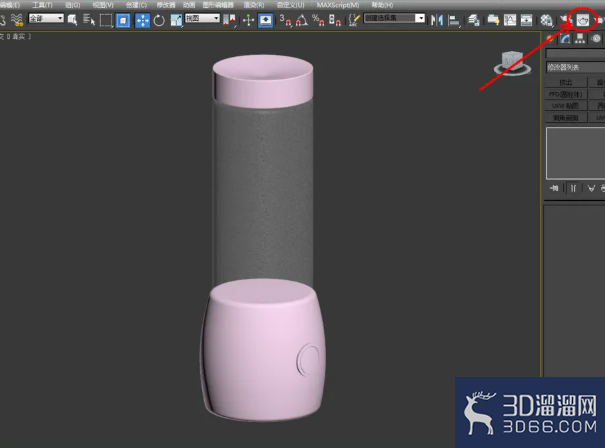Open the selection filter dropdown labeled 全部
The height and width of the screenshot is (448, 605).
pos(46,18)
